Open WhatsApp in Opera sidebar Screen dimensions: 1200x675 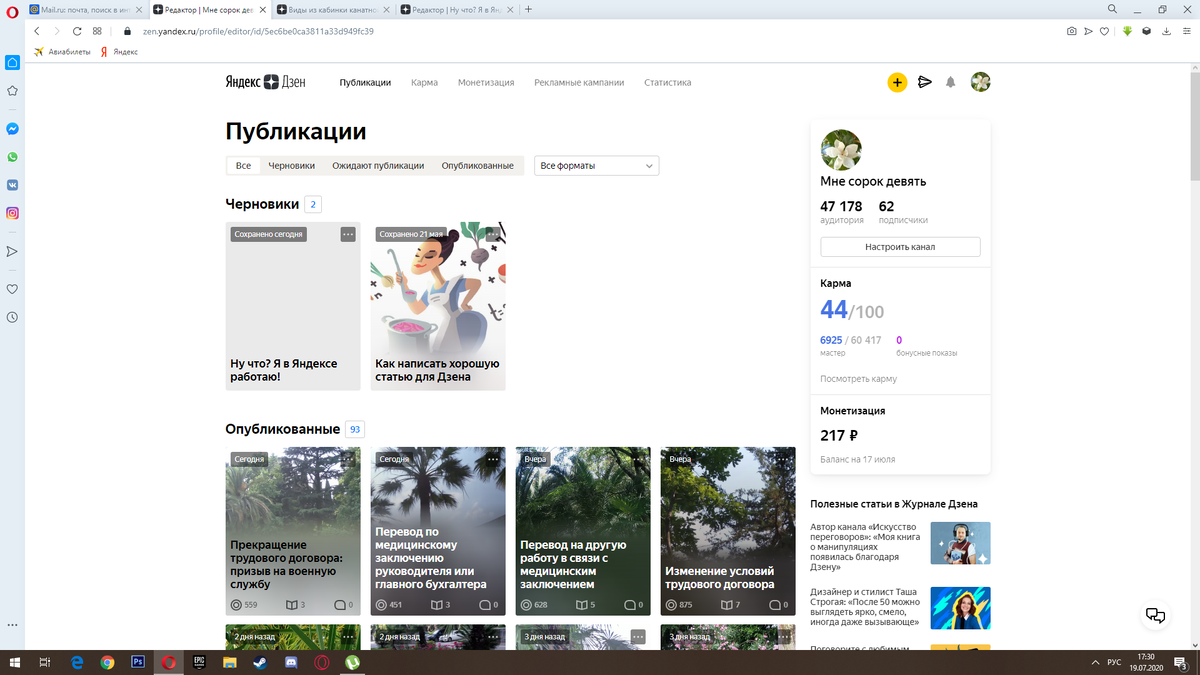point(13,157)
